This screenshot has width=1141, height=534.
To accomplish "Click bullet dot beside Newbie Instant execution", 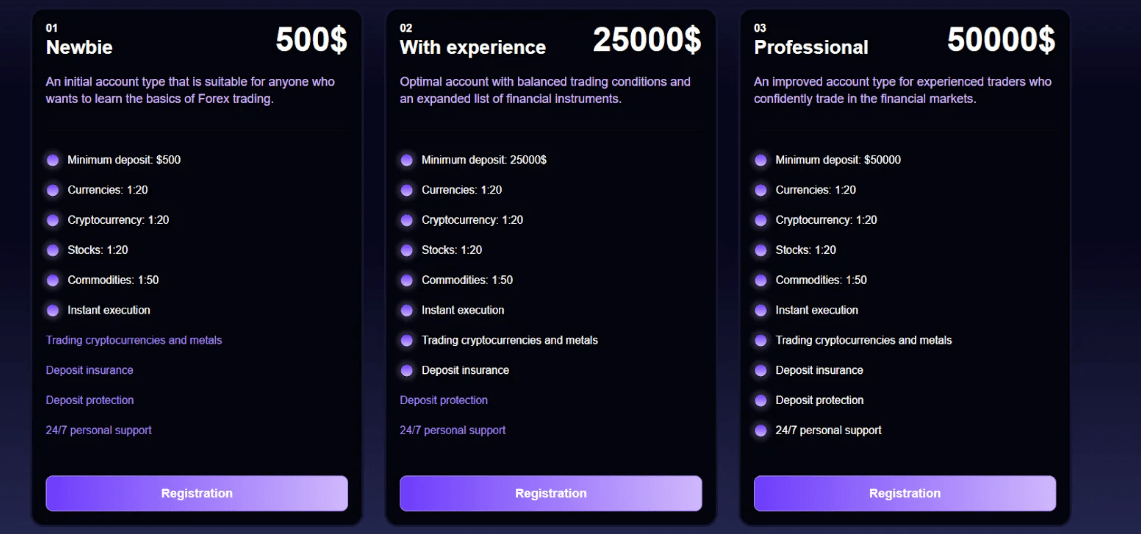I will click(x=52, y=310).
